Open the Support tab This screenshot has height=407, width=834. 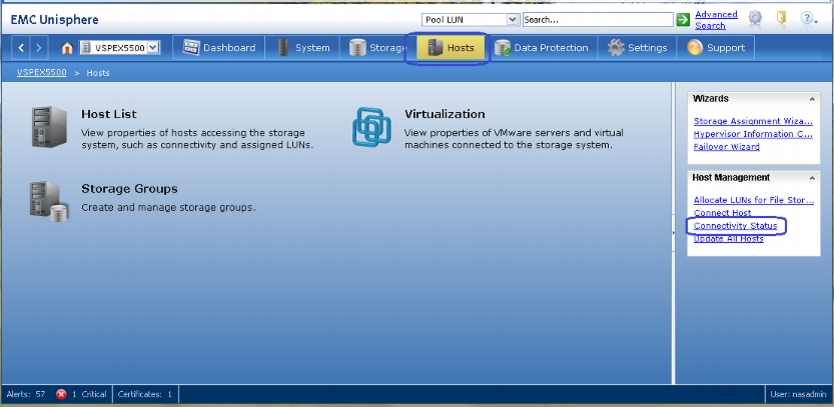[x=715, y=48]
